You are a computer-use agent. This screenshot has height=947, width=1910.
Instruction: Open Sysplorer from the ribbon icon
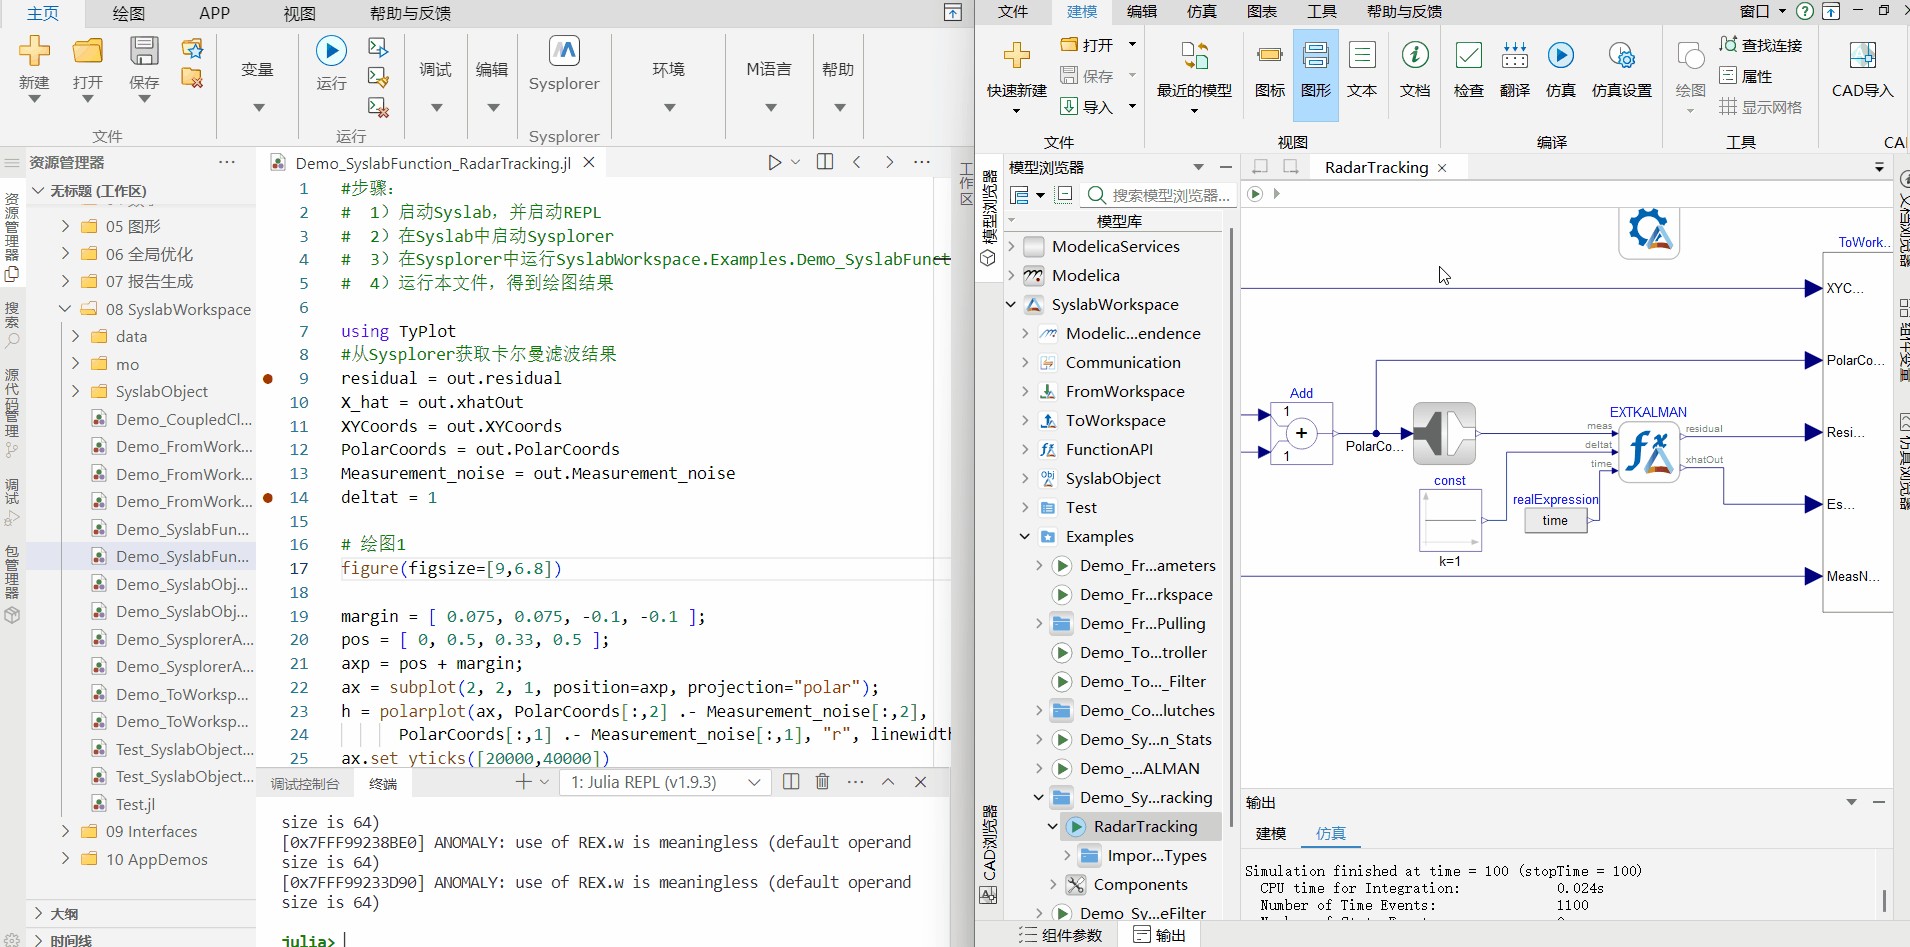click(x=564, y=52)
